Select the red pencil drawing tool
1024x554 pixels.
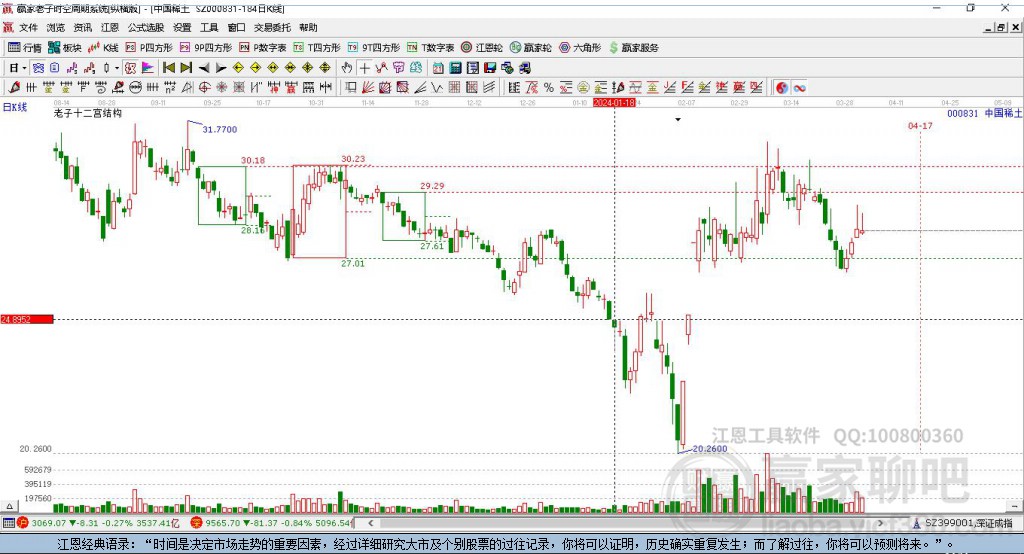pyautogui.click(x=14, y=88)
